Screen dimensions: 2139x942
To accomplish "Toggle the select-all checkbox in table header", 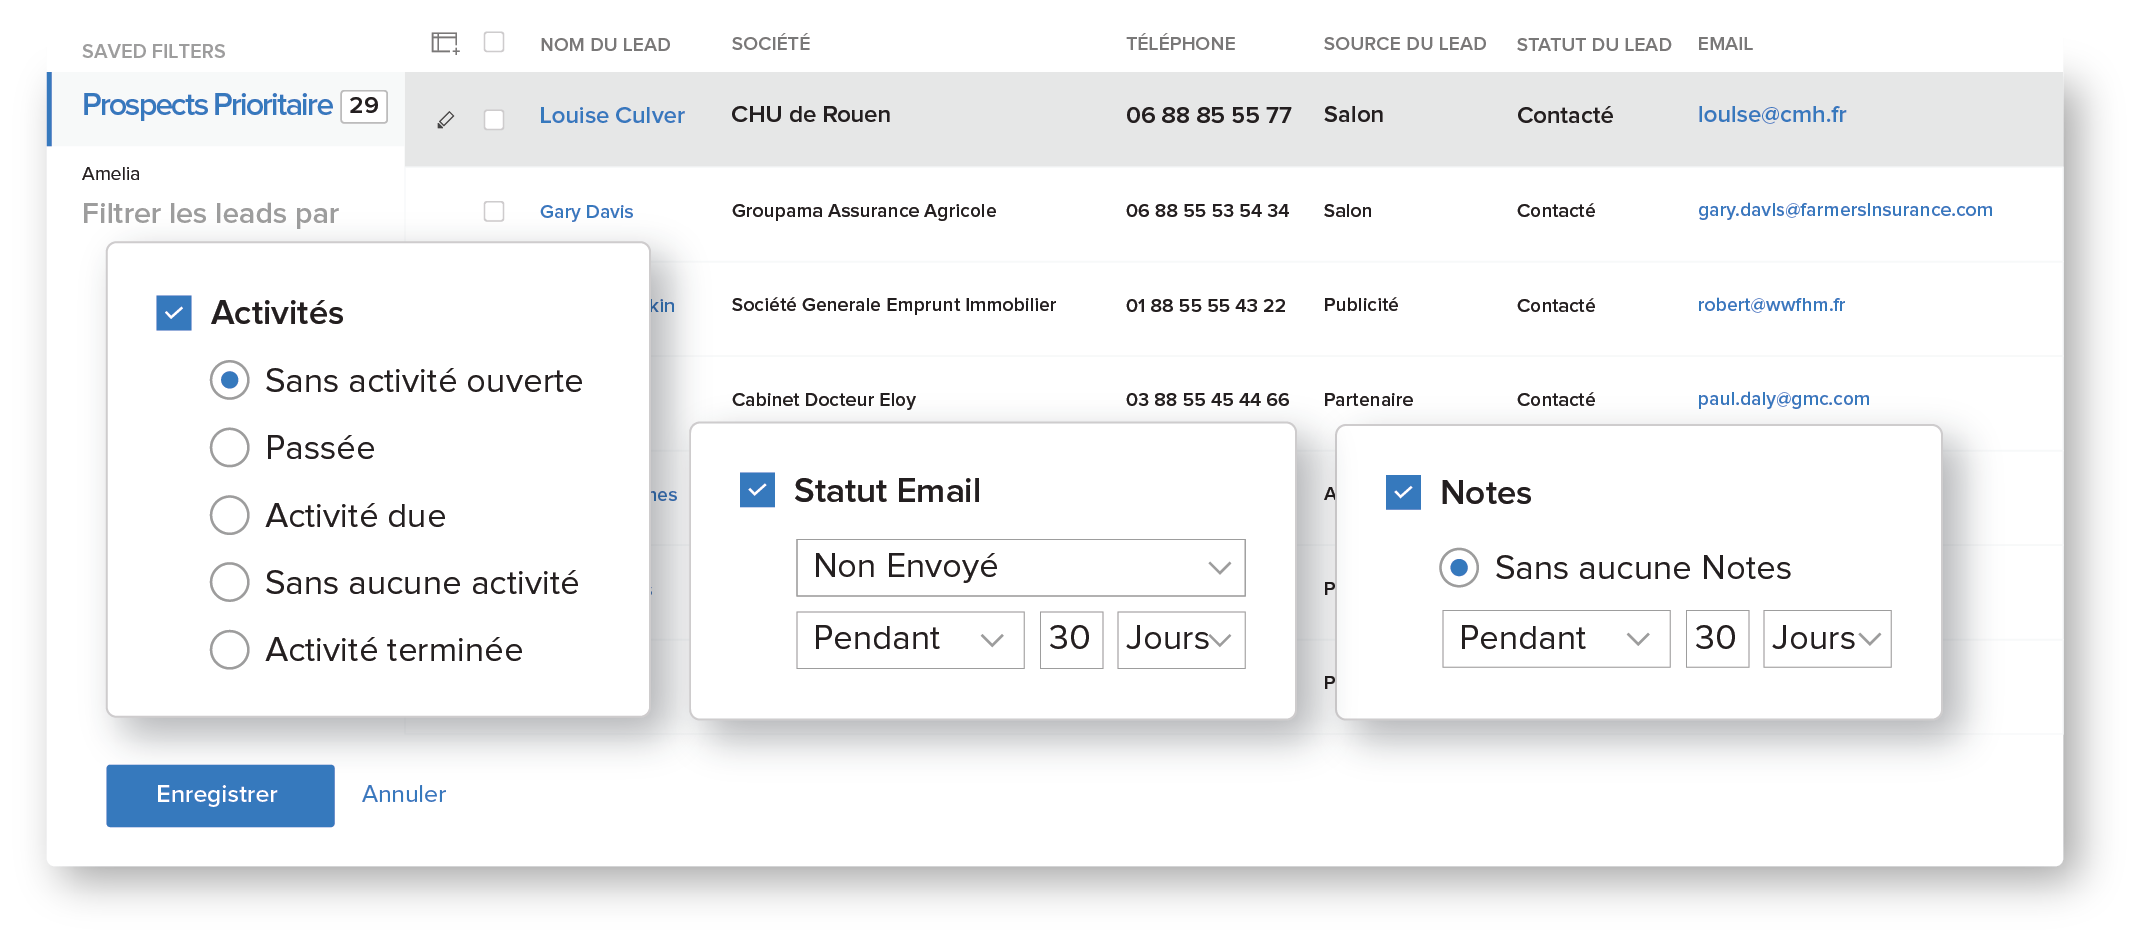I will click(x=494, y=42).
